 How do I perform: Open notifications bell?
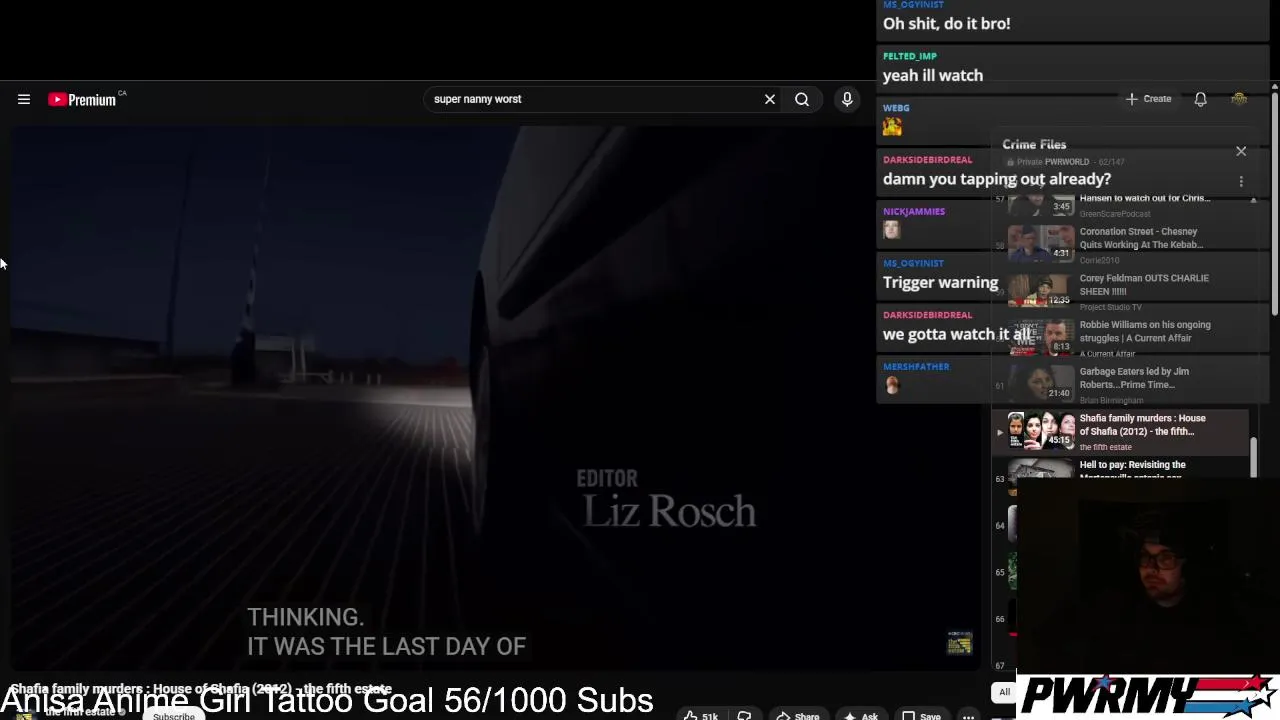click(x=1200, y=99)
